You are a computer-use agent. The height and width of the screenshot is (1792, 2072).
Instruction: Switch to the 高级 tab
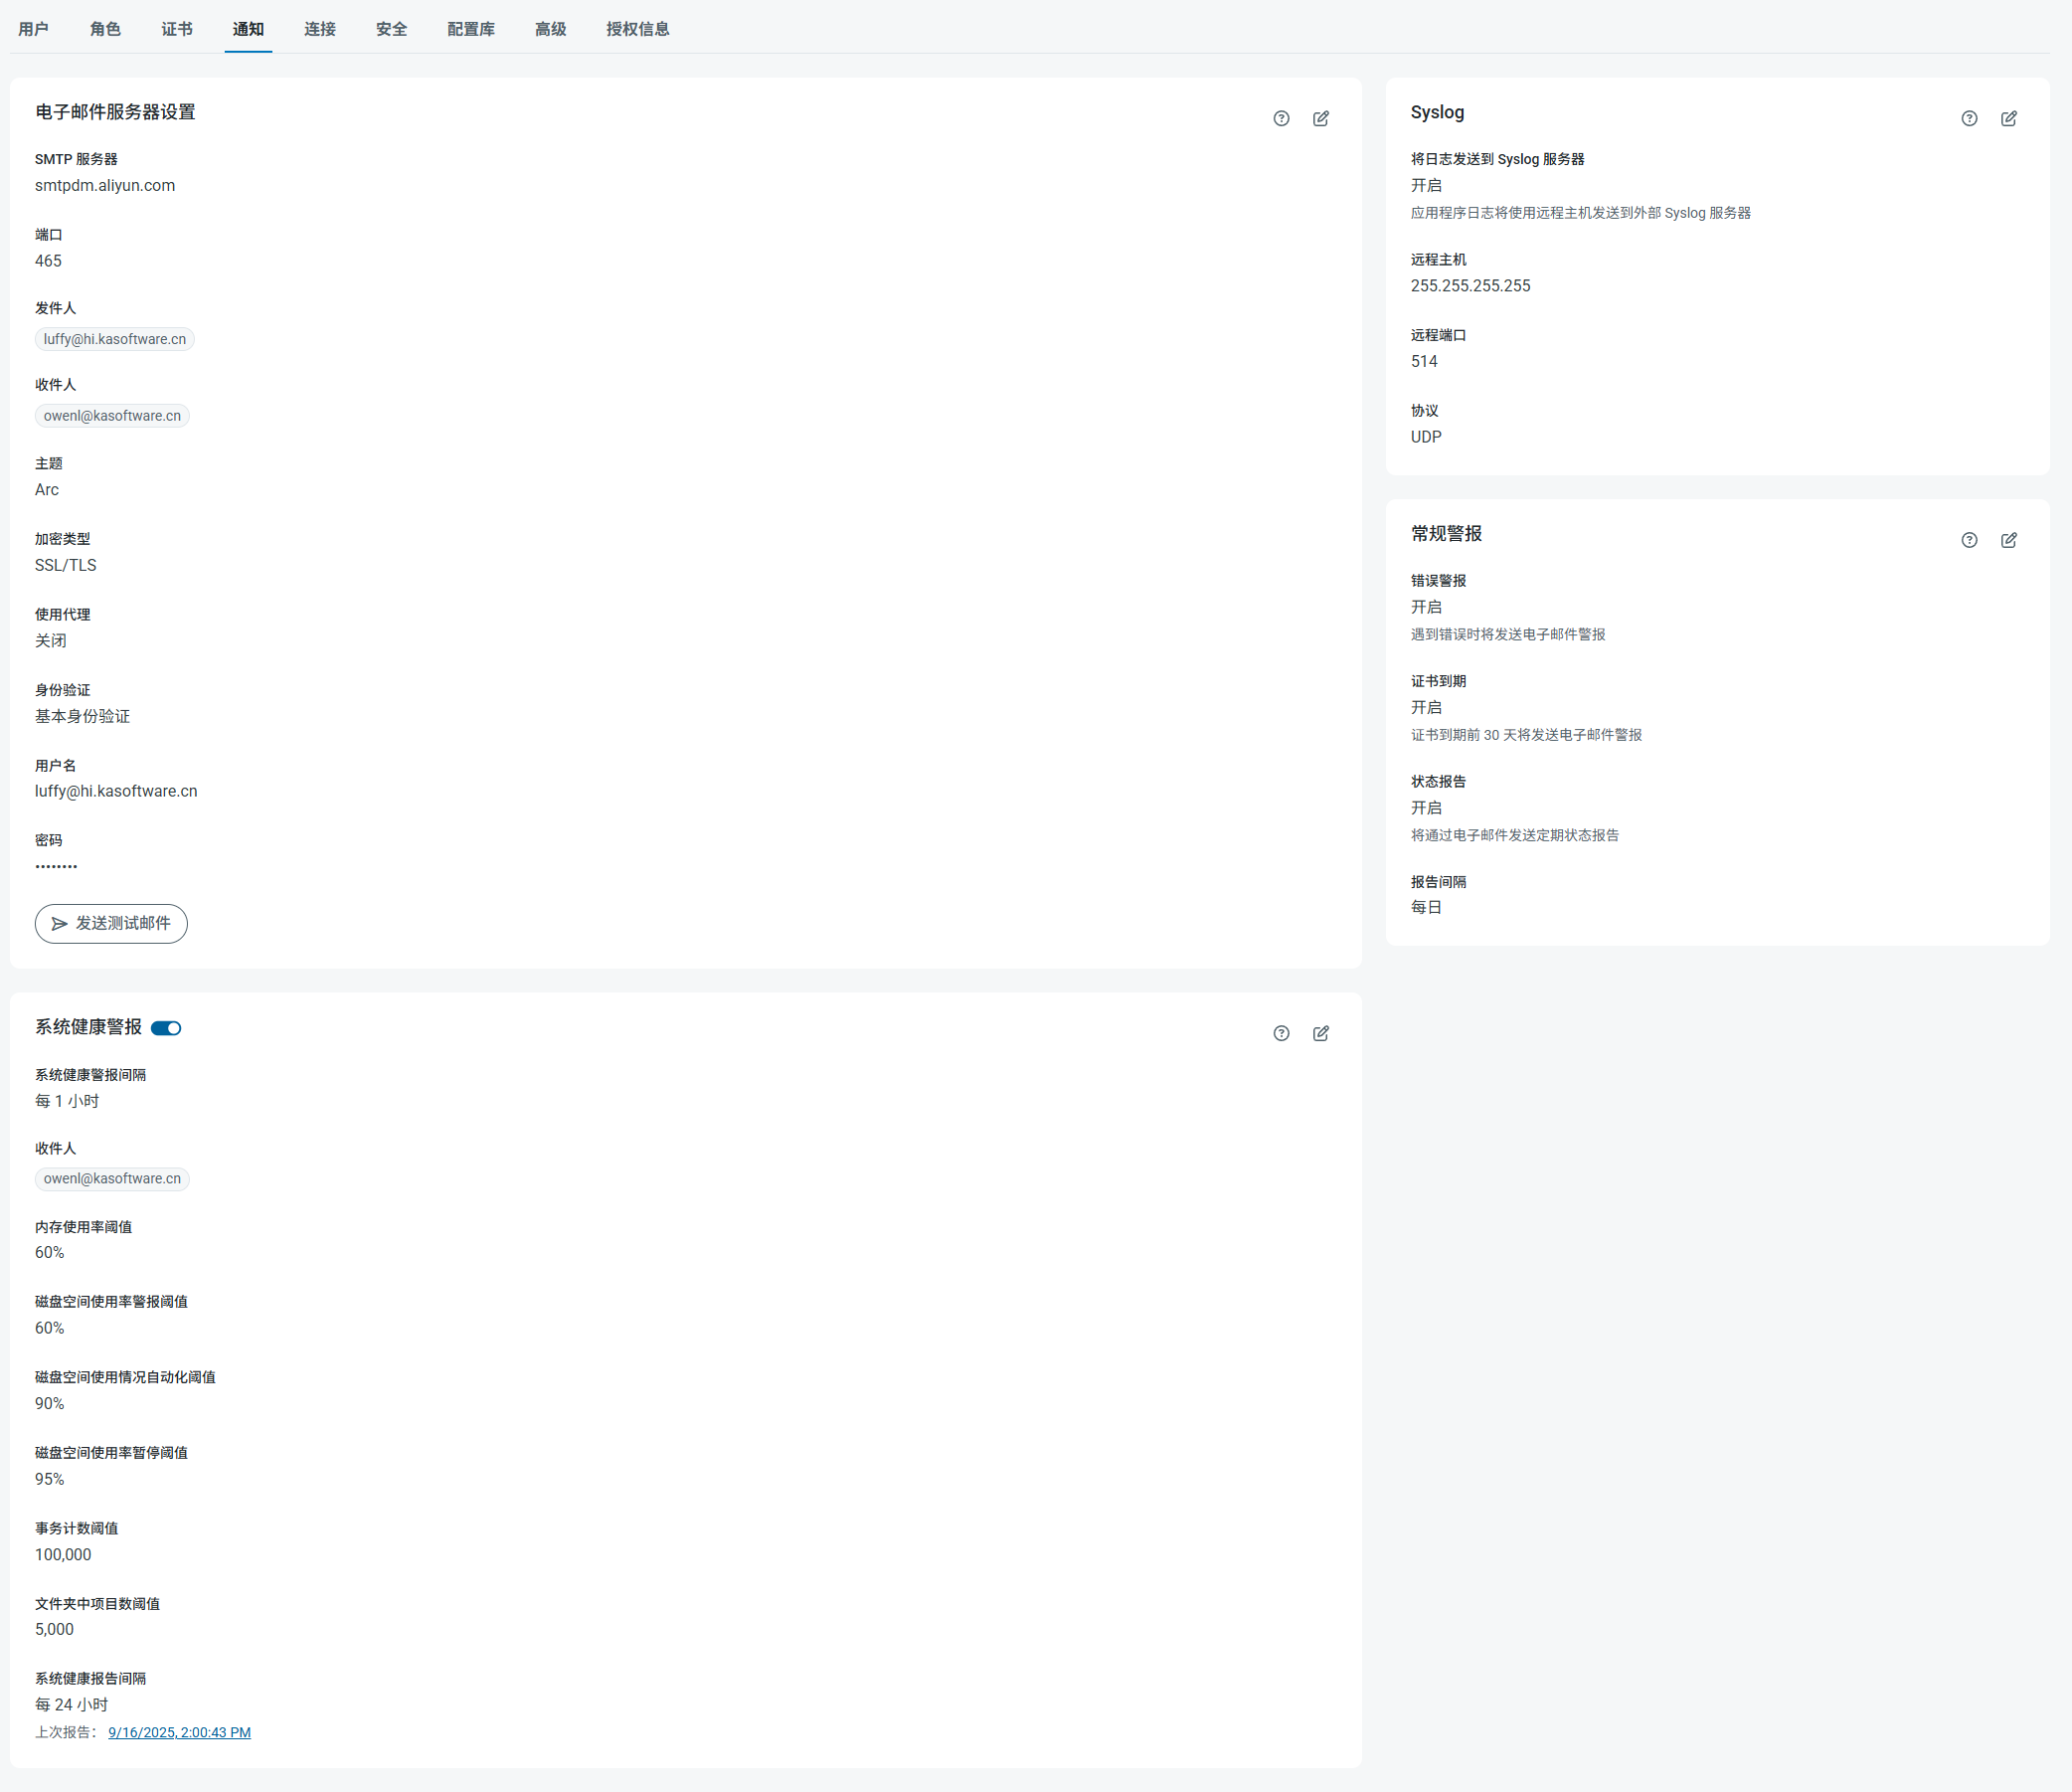click(550, 29)
